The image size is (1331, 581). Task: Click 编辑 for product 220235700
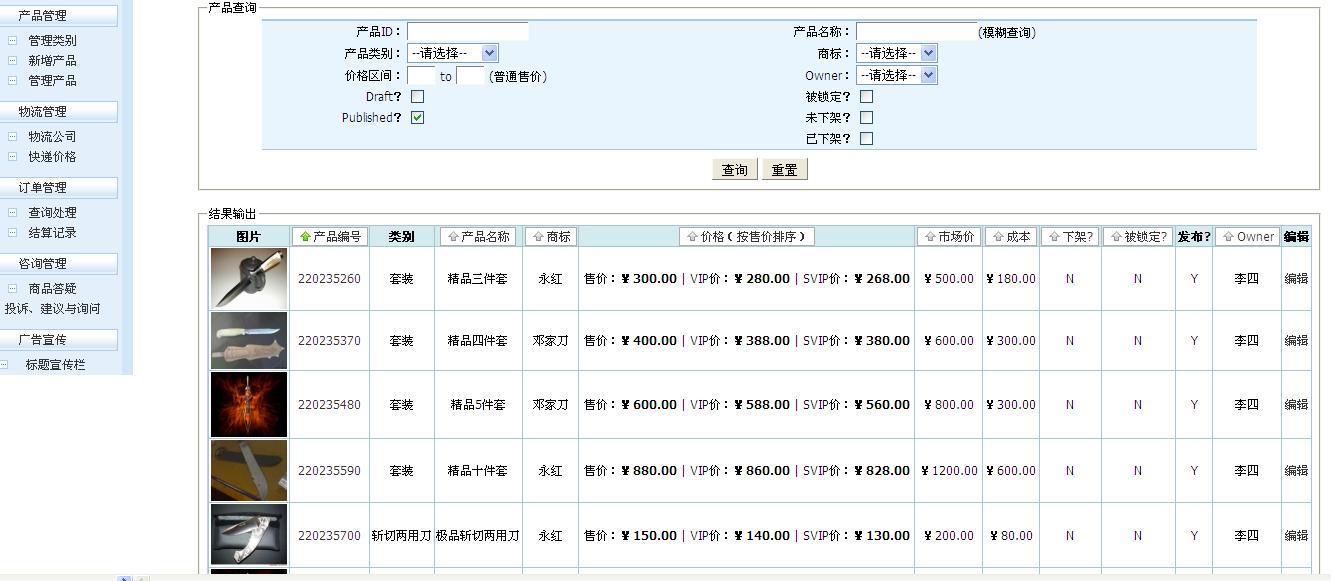(1296, 536)
